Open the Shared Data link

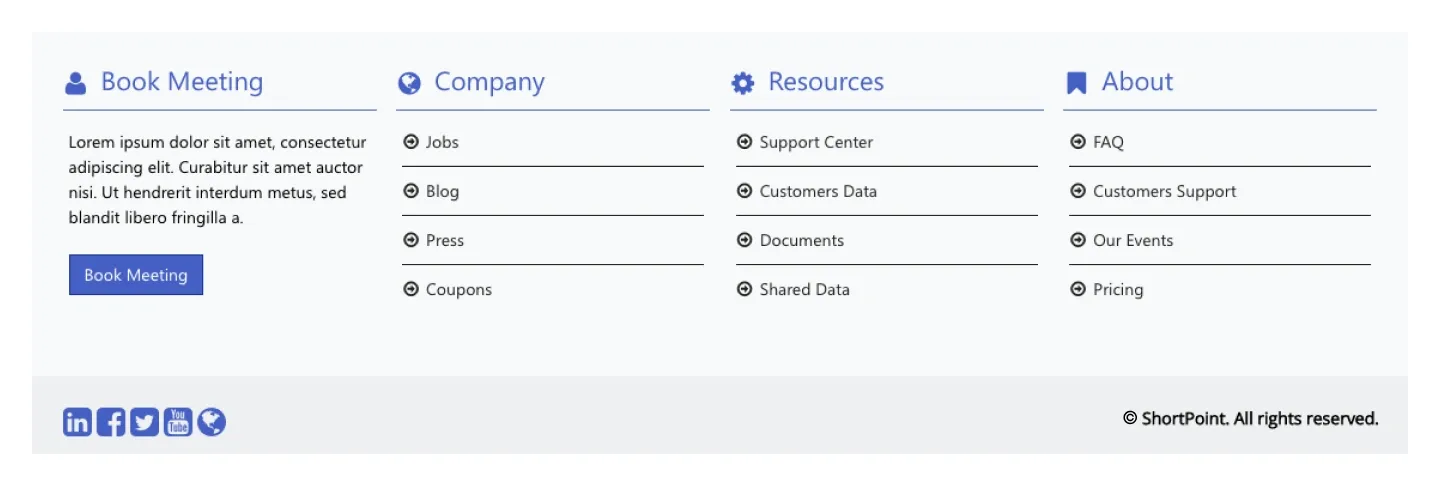[x=805, y=289]
